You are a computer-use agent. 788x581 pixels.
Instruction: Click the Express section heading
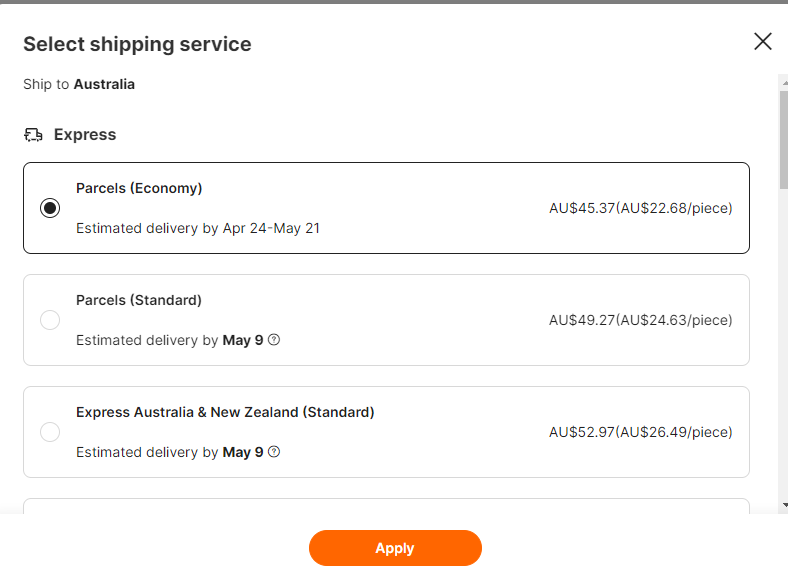[85, 135]
